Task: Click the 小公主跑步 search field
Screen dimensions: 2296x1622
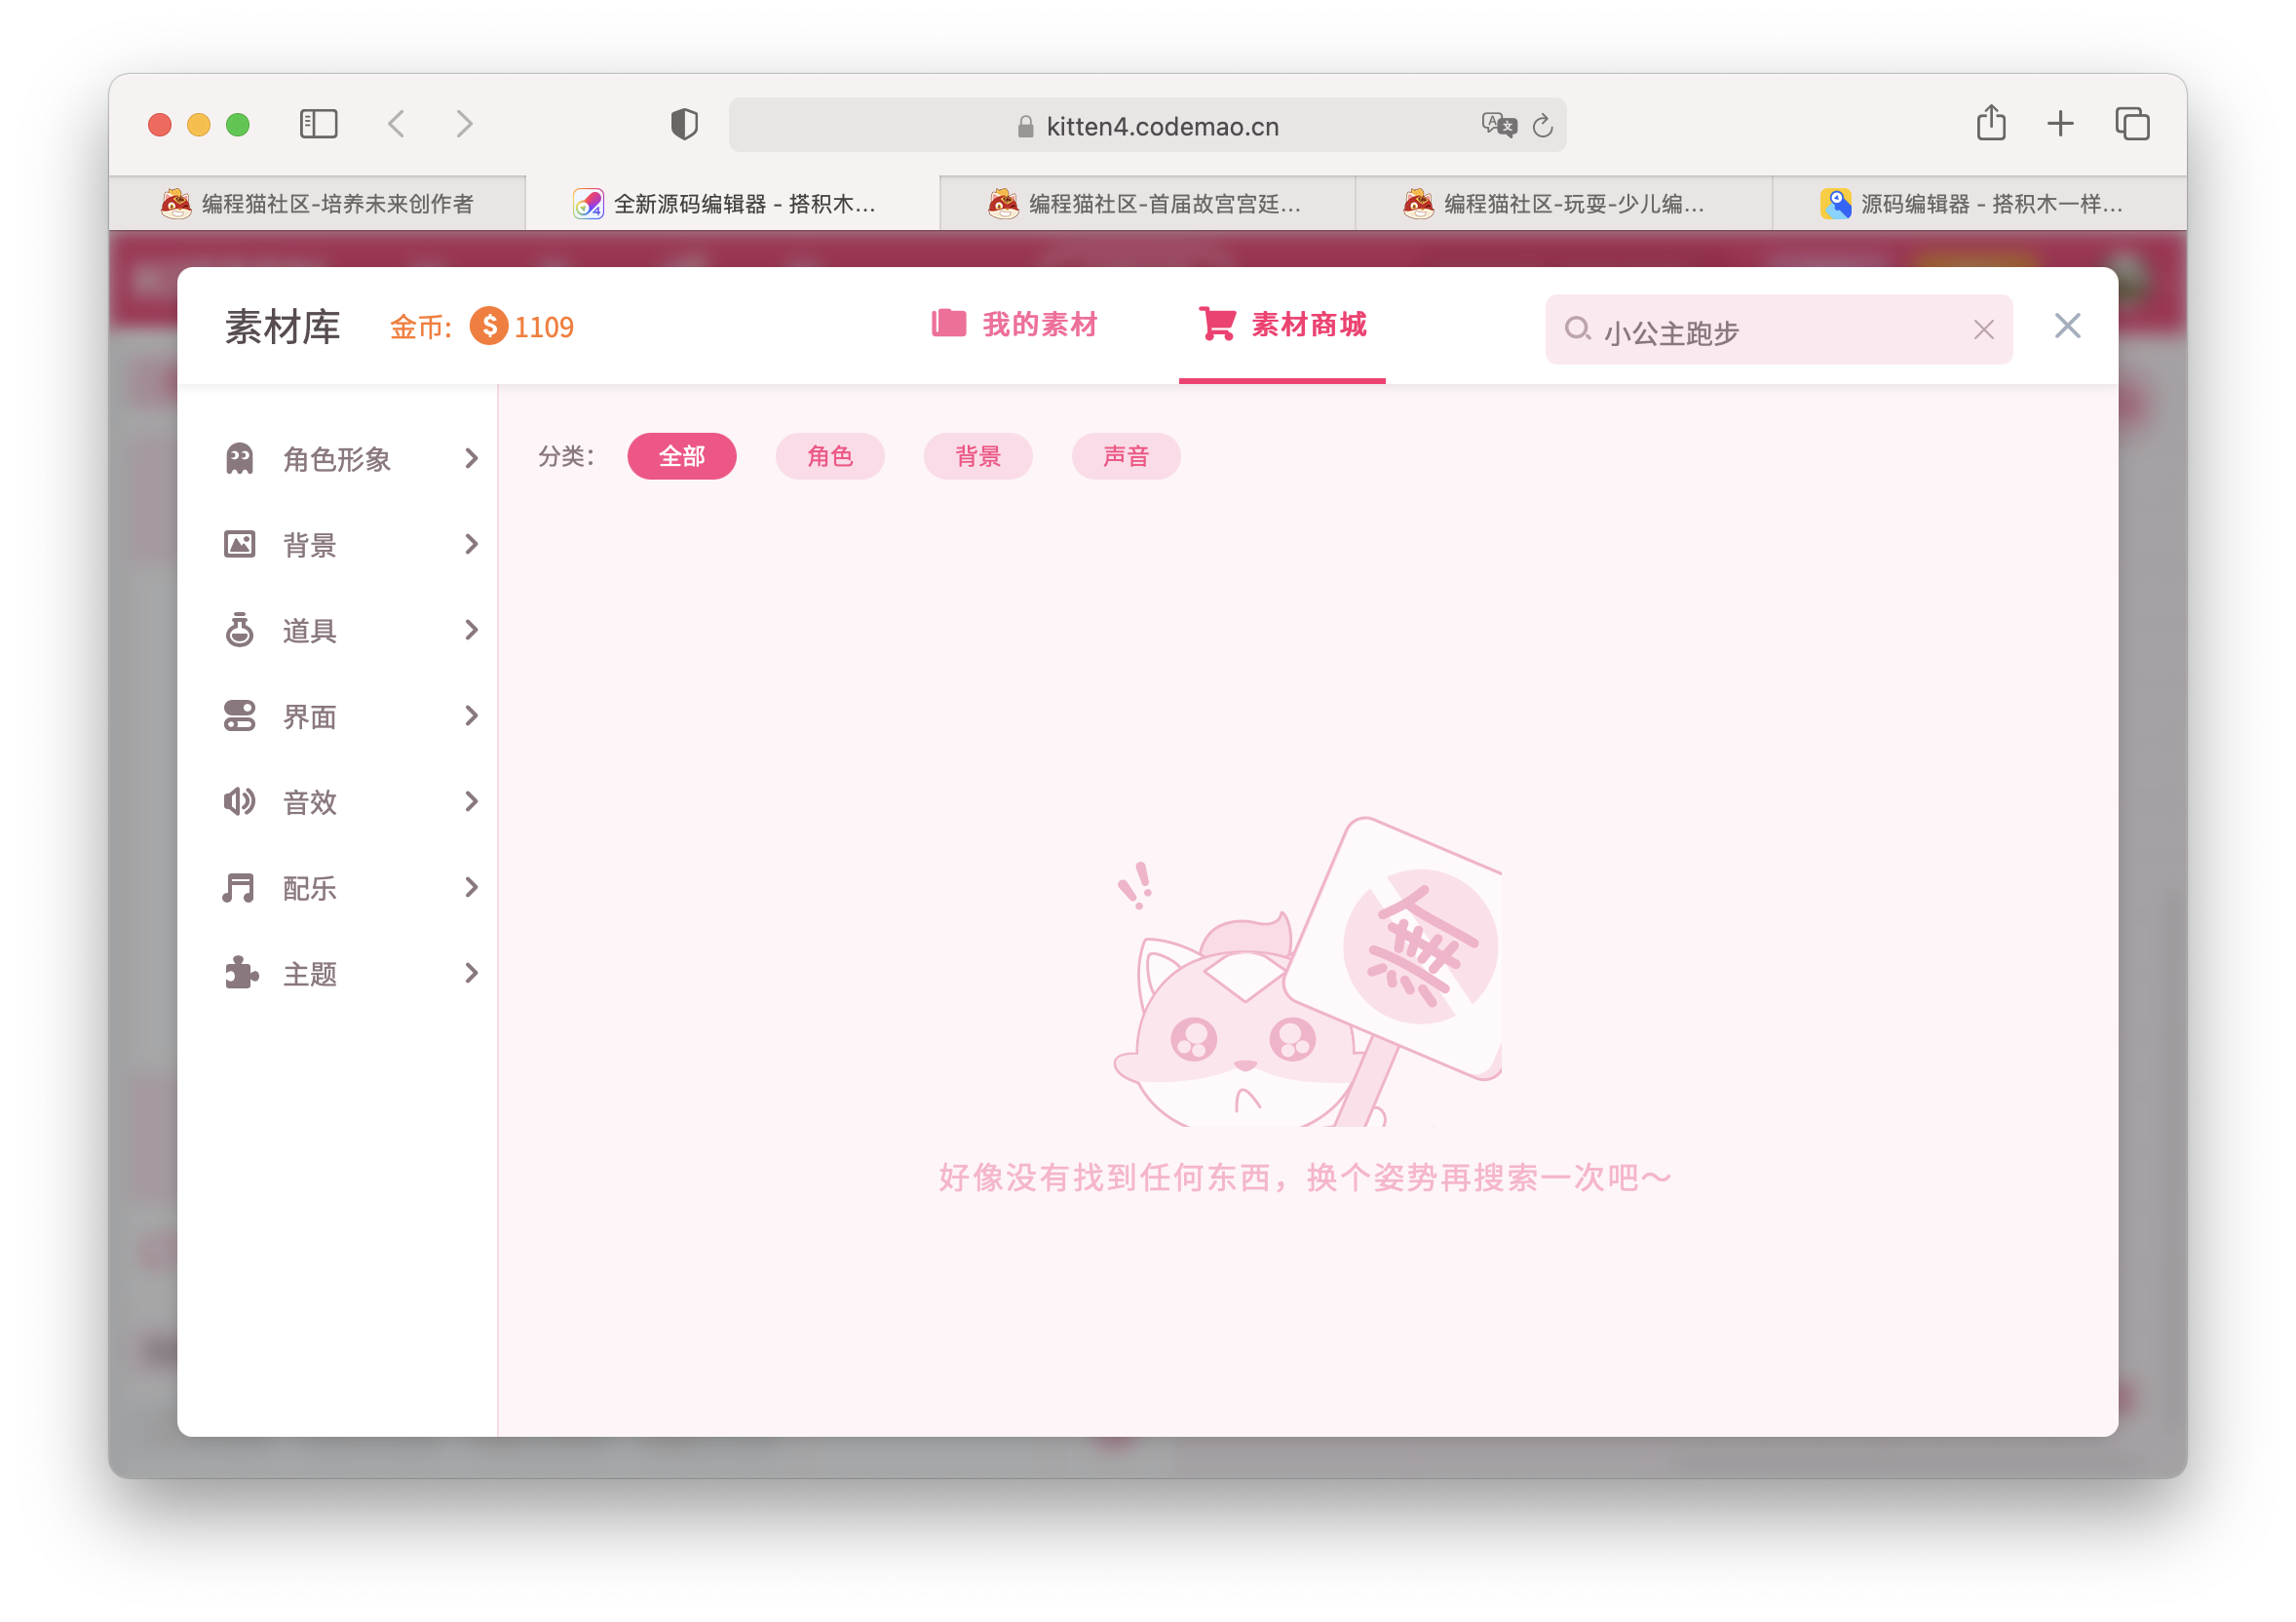Action: pyautogui.click(x=1778, y=330)
